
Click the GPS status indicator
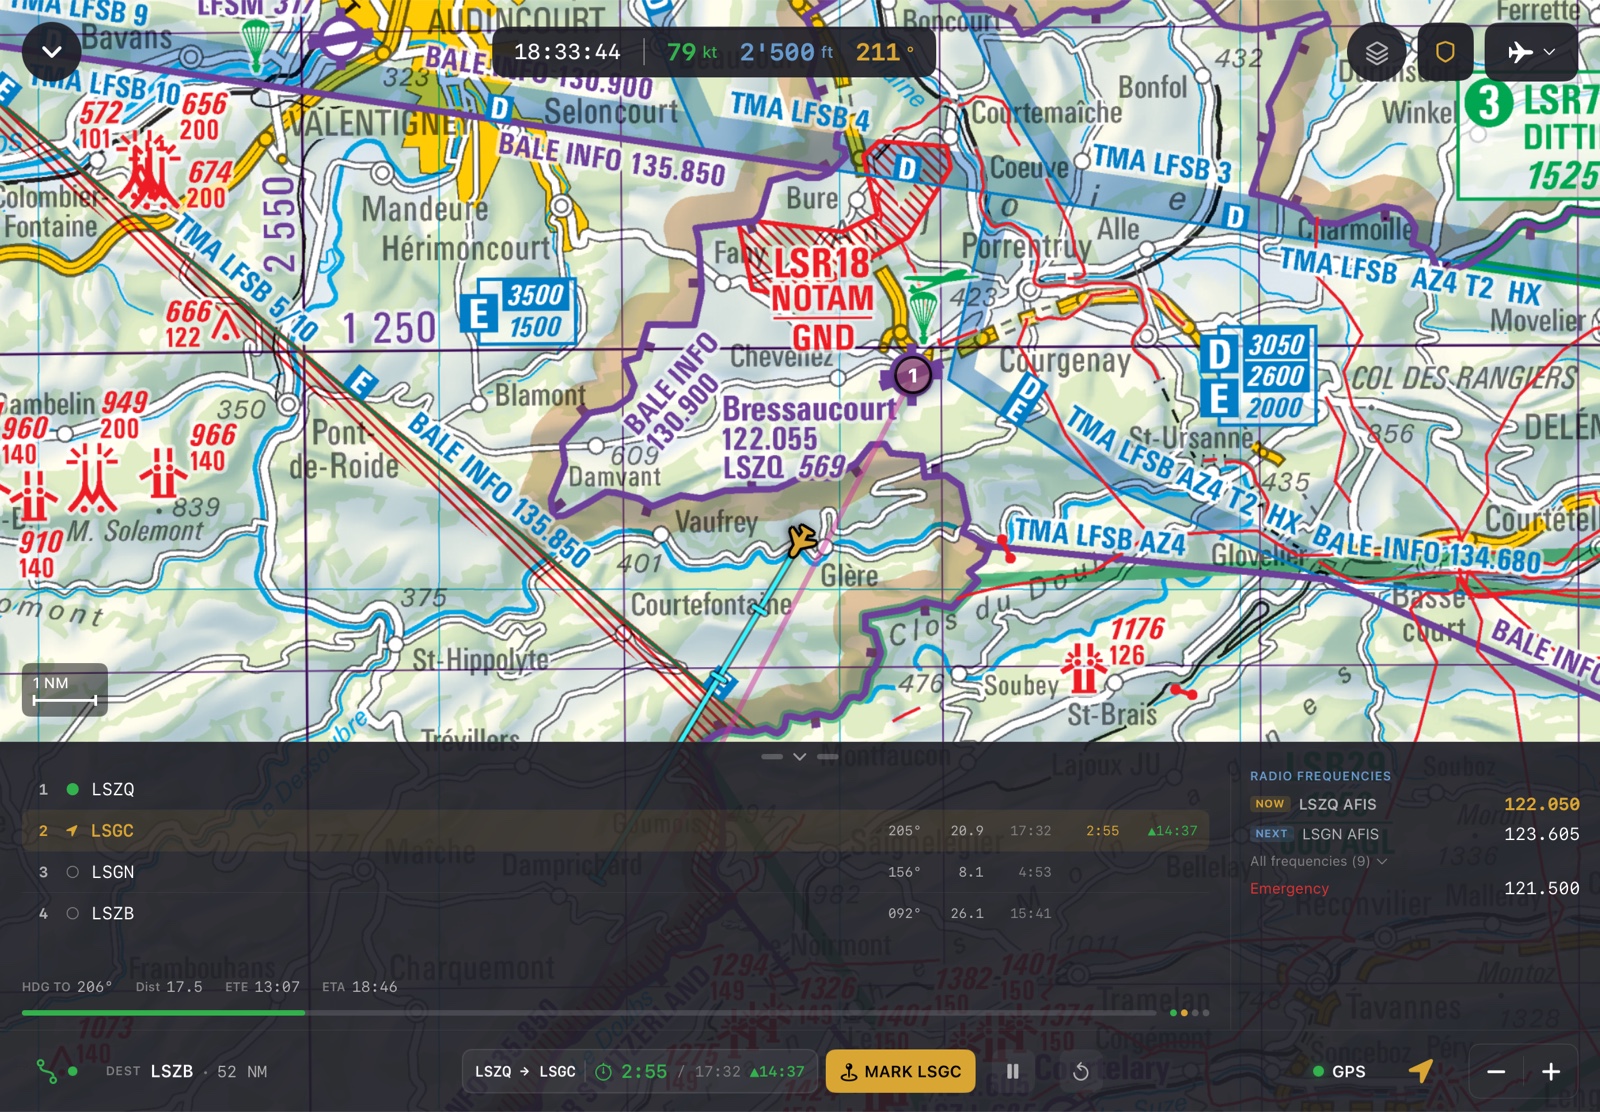[1338, 1071]
